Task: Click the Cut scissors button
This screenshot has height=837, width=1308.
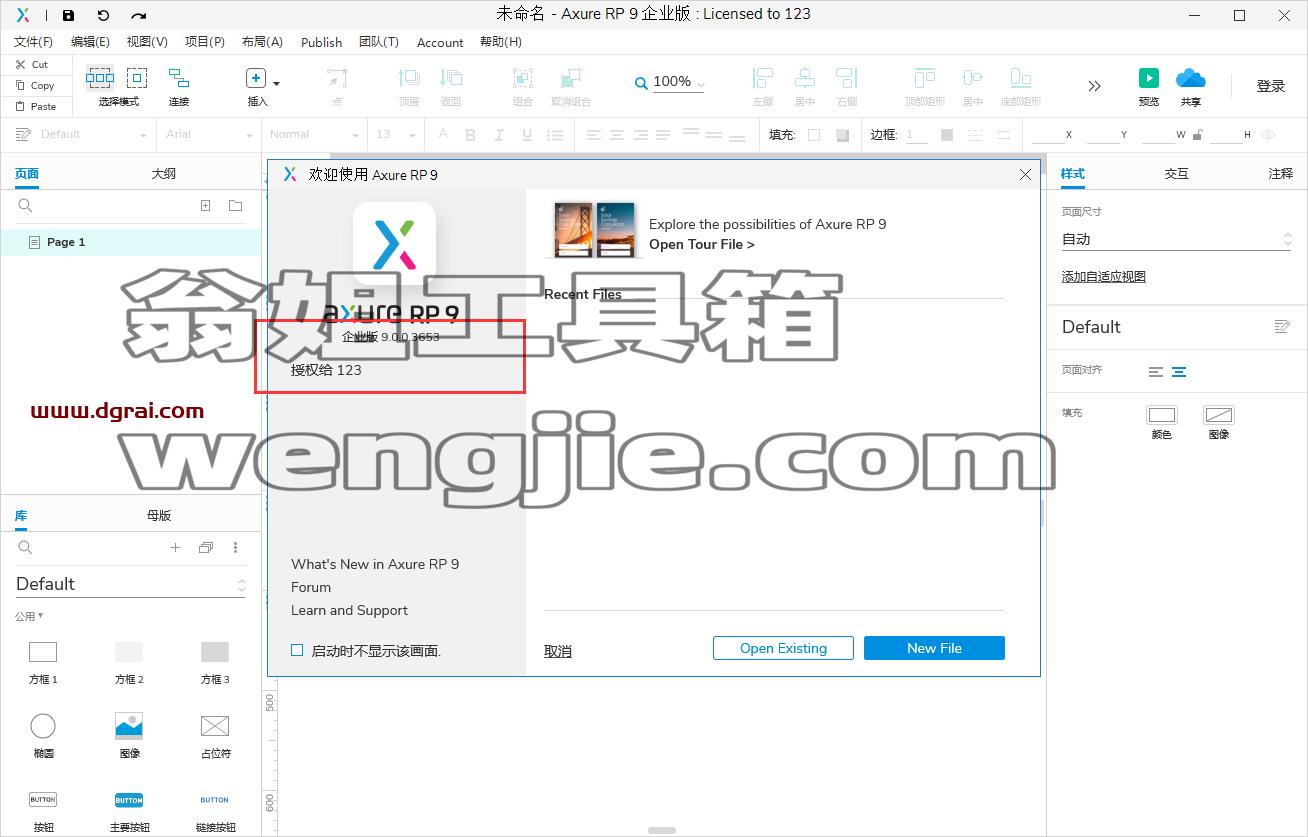Action: point(32,64)
